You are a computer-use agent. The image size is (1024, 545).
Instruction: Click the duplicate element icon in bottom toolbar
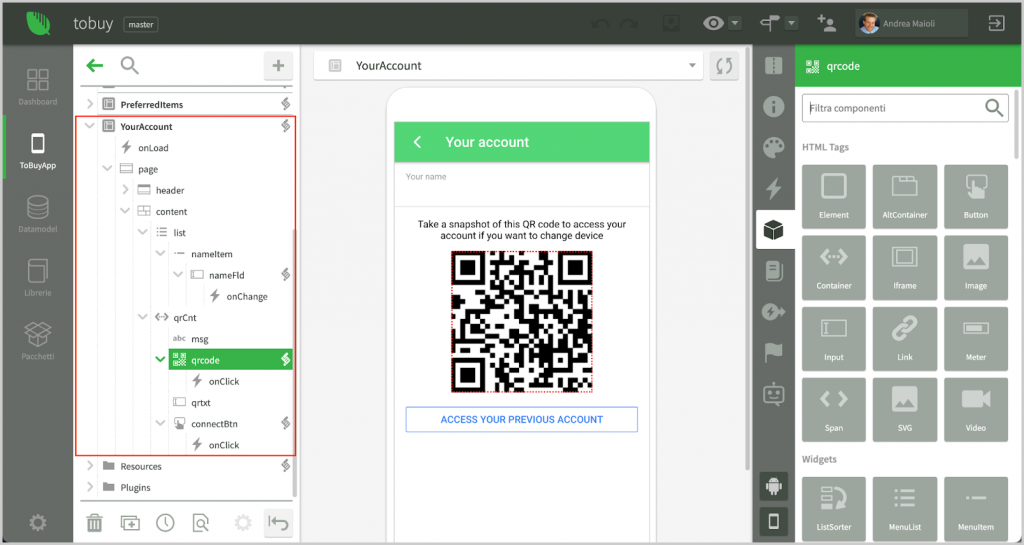point(130,523)
